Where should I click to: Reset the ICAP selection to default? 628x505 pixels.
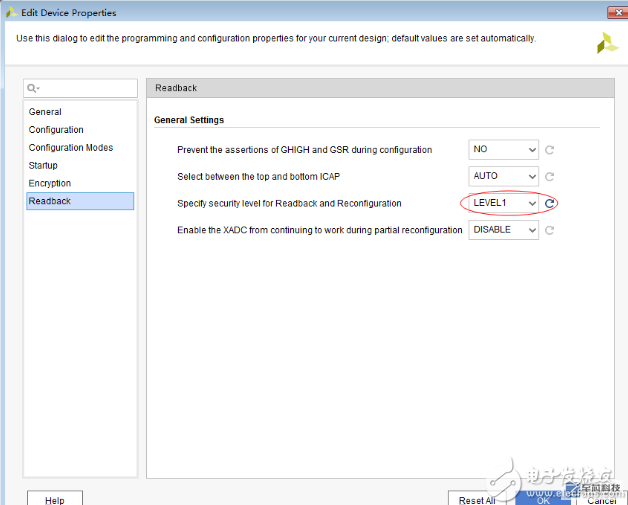click(549, 176)
